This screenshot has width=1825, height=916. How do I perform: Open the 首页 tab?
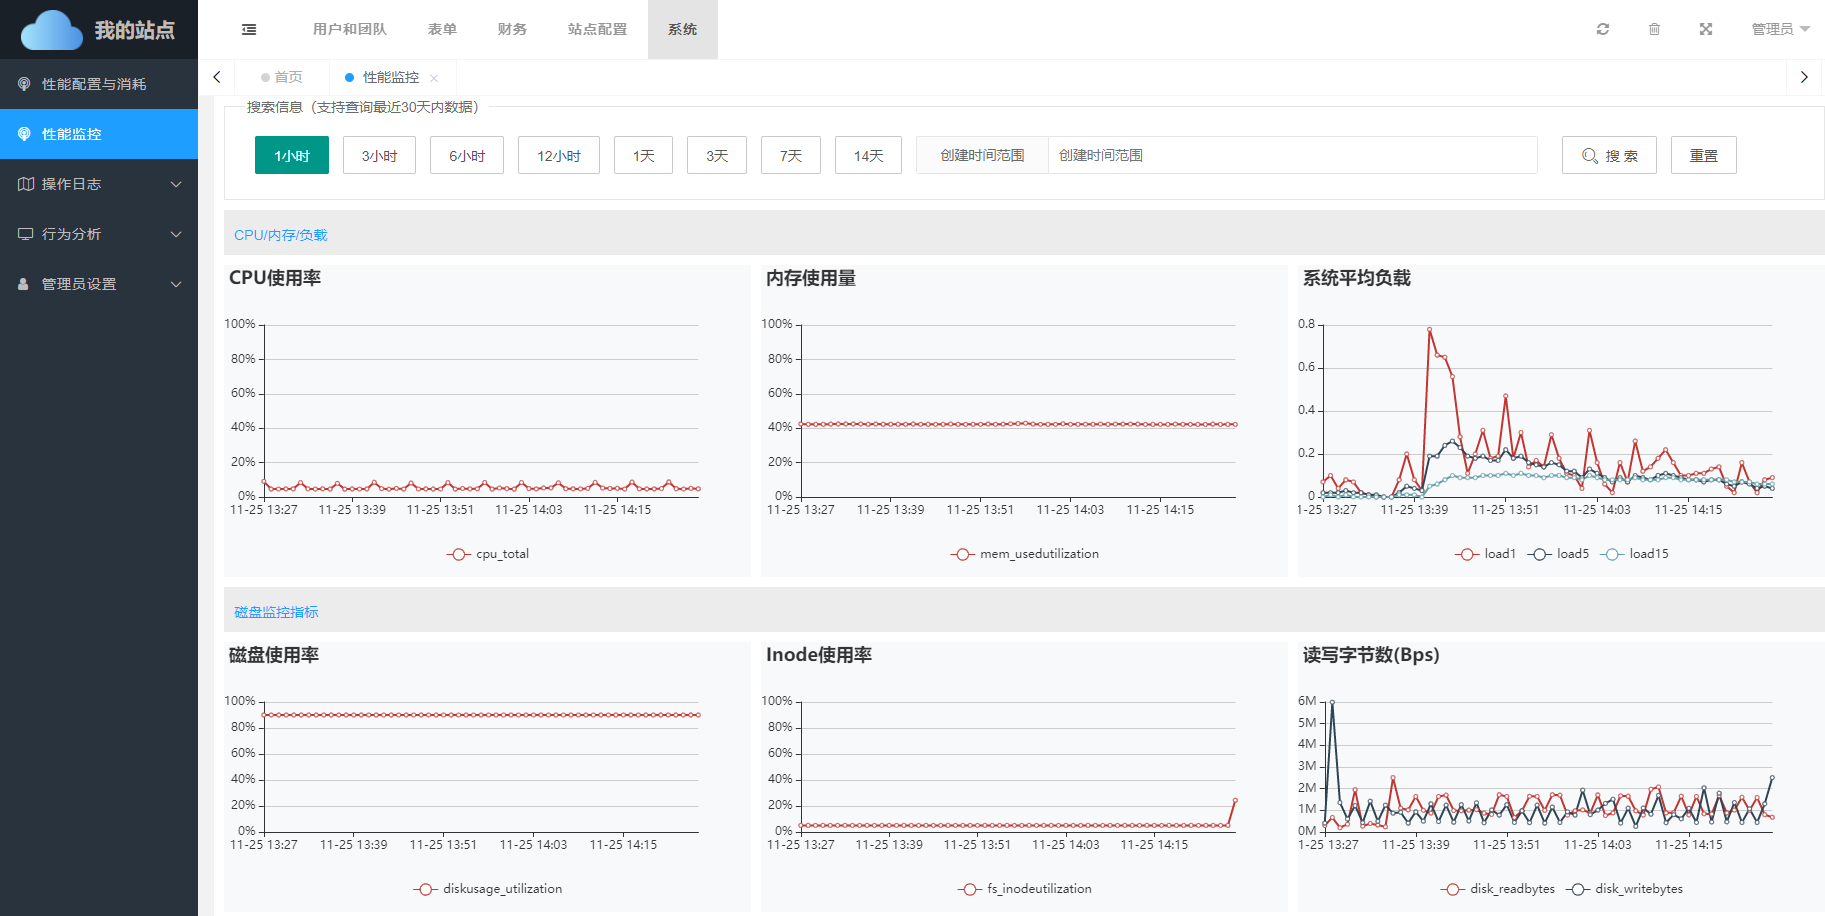[x=282, y=78]
